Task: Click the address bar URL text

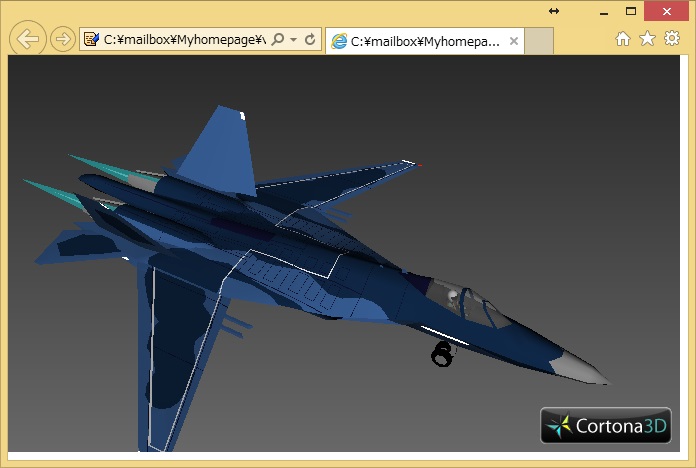Action: [184, 40]
